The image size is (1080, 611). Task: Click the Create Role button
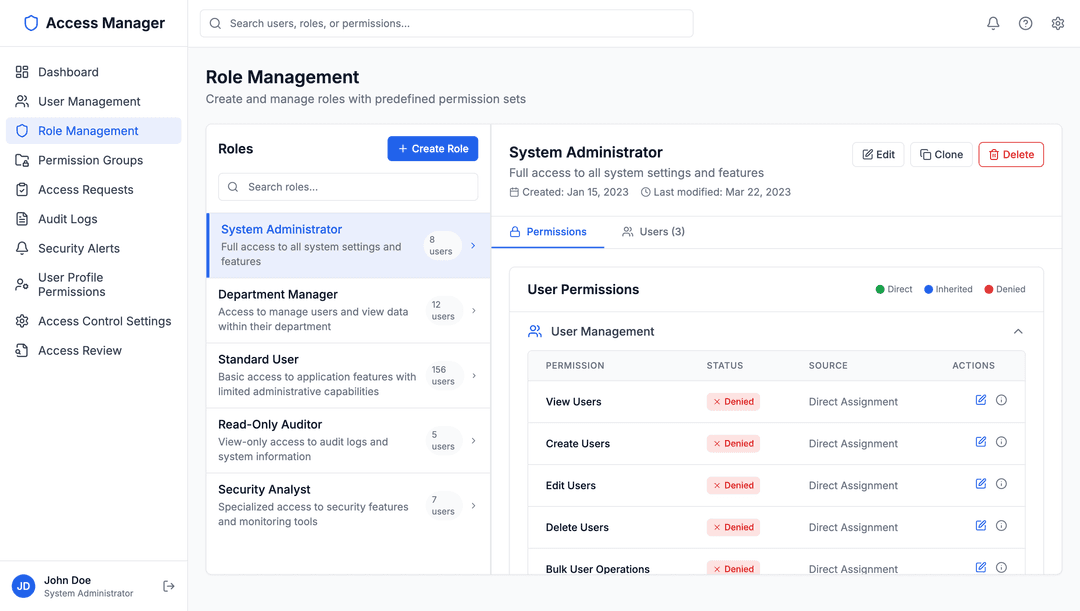433,148
